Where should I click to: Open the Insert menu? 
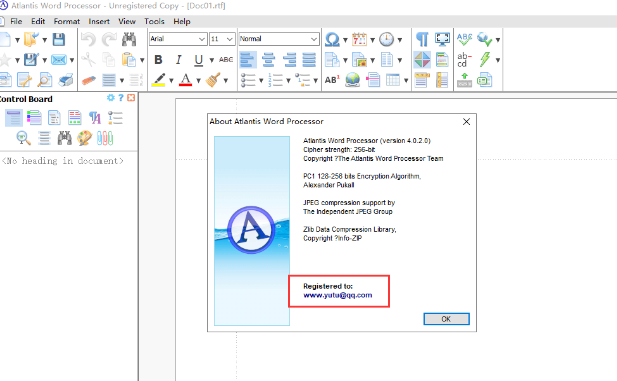tap(99, 21)
